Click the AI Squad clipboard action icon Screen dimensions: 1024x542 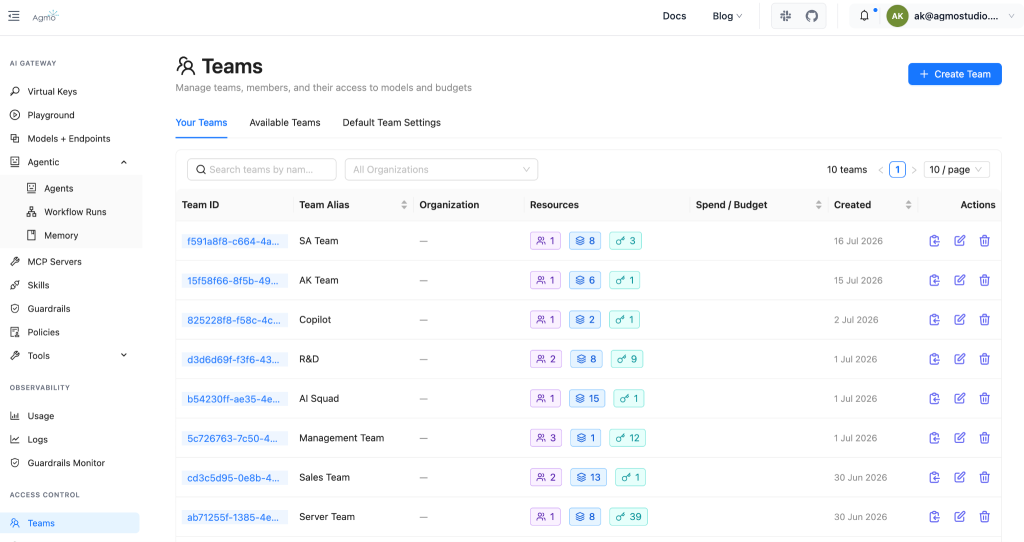coord(935,398)
